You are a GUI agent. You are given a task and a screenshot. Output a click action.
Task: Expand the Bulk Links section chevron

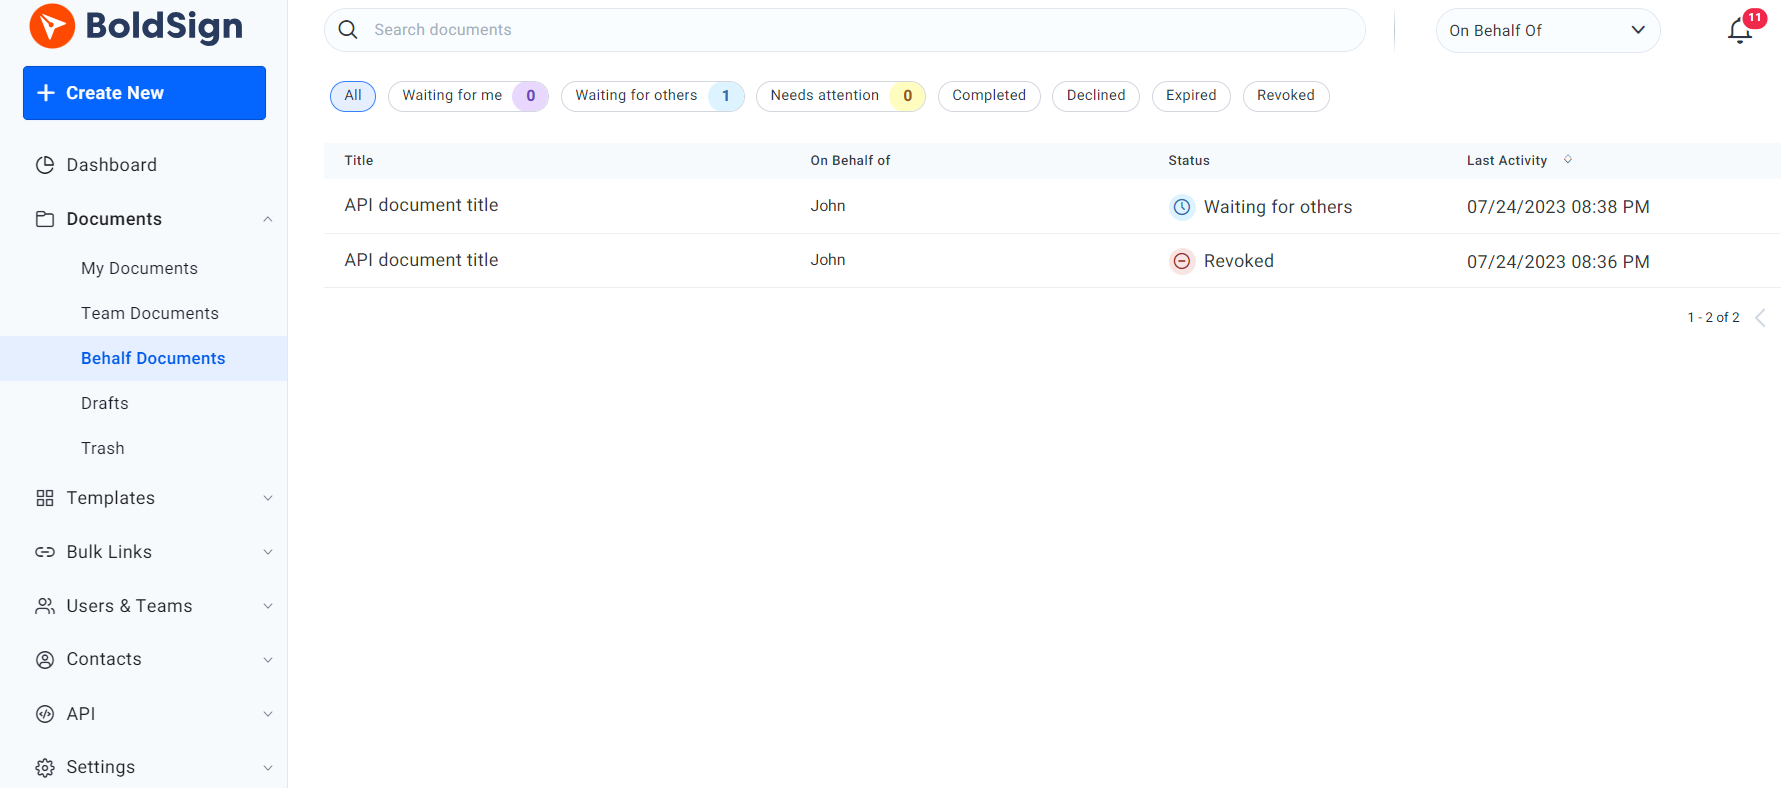(x=268, y=552)
